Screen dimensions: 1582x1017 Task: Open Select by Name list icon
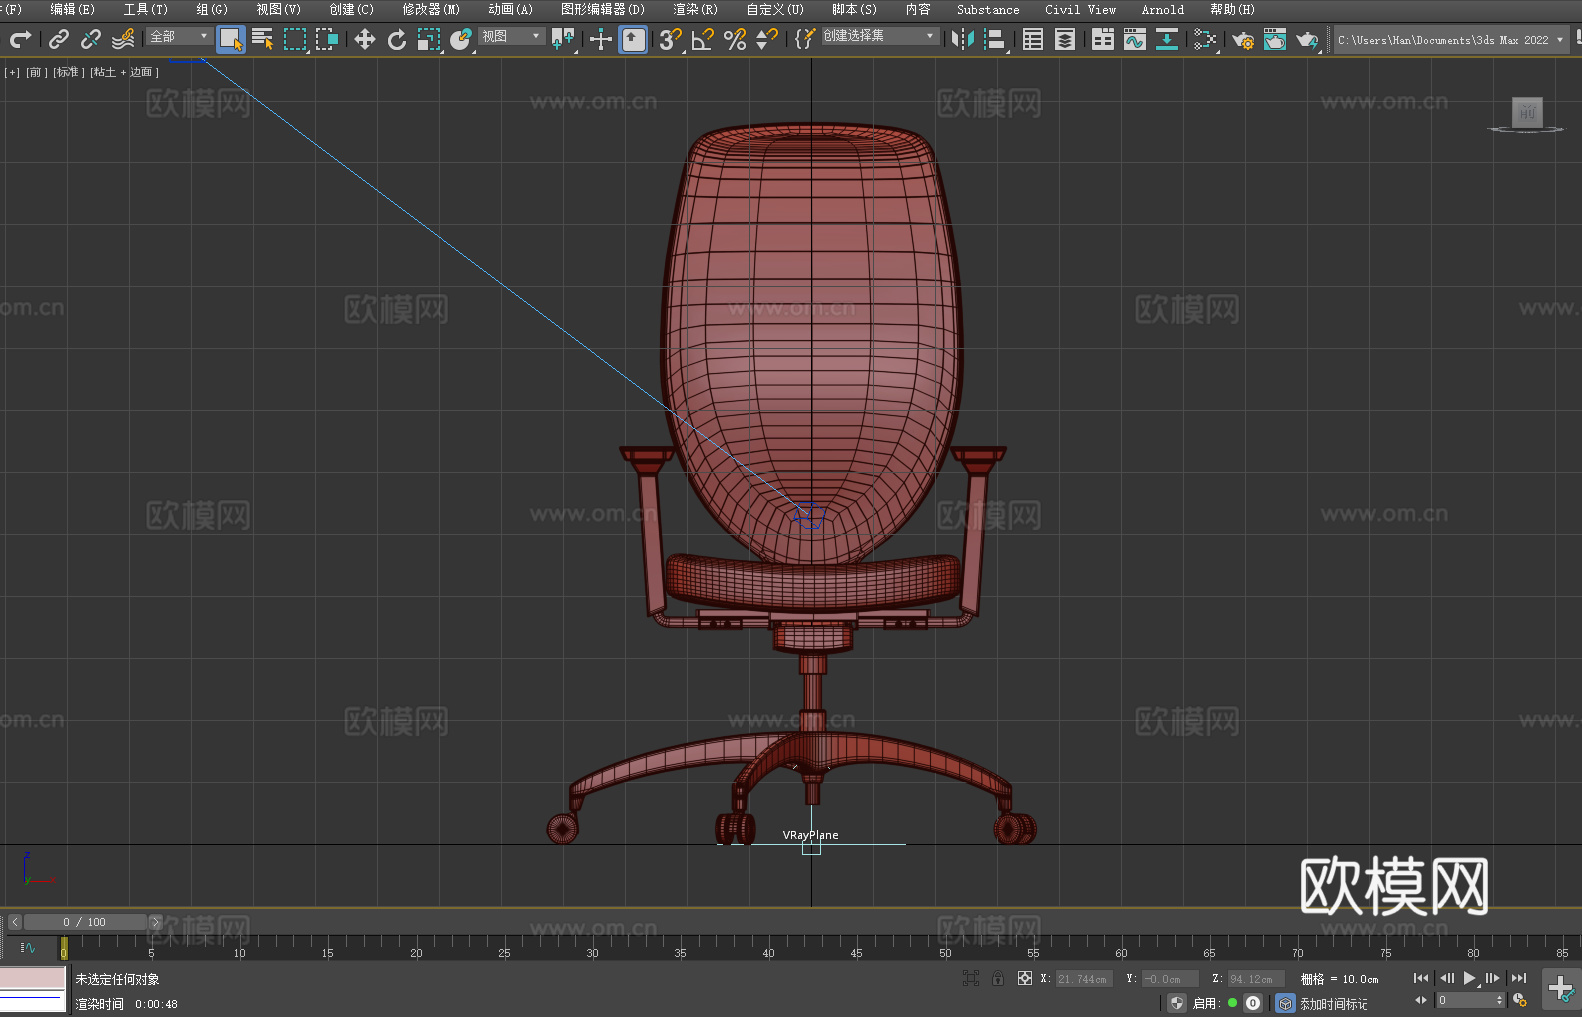[263, 39]
